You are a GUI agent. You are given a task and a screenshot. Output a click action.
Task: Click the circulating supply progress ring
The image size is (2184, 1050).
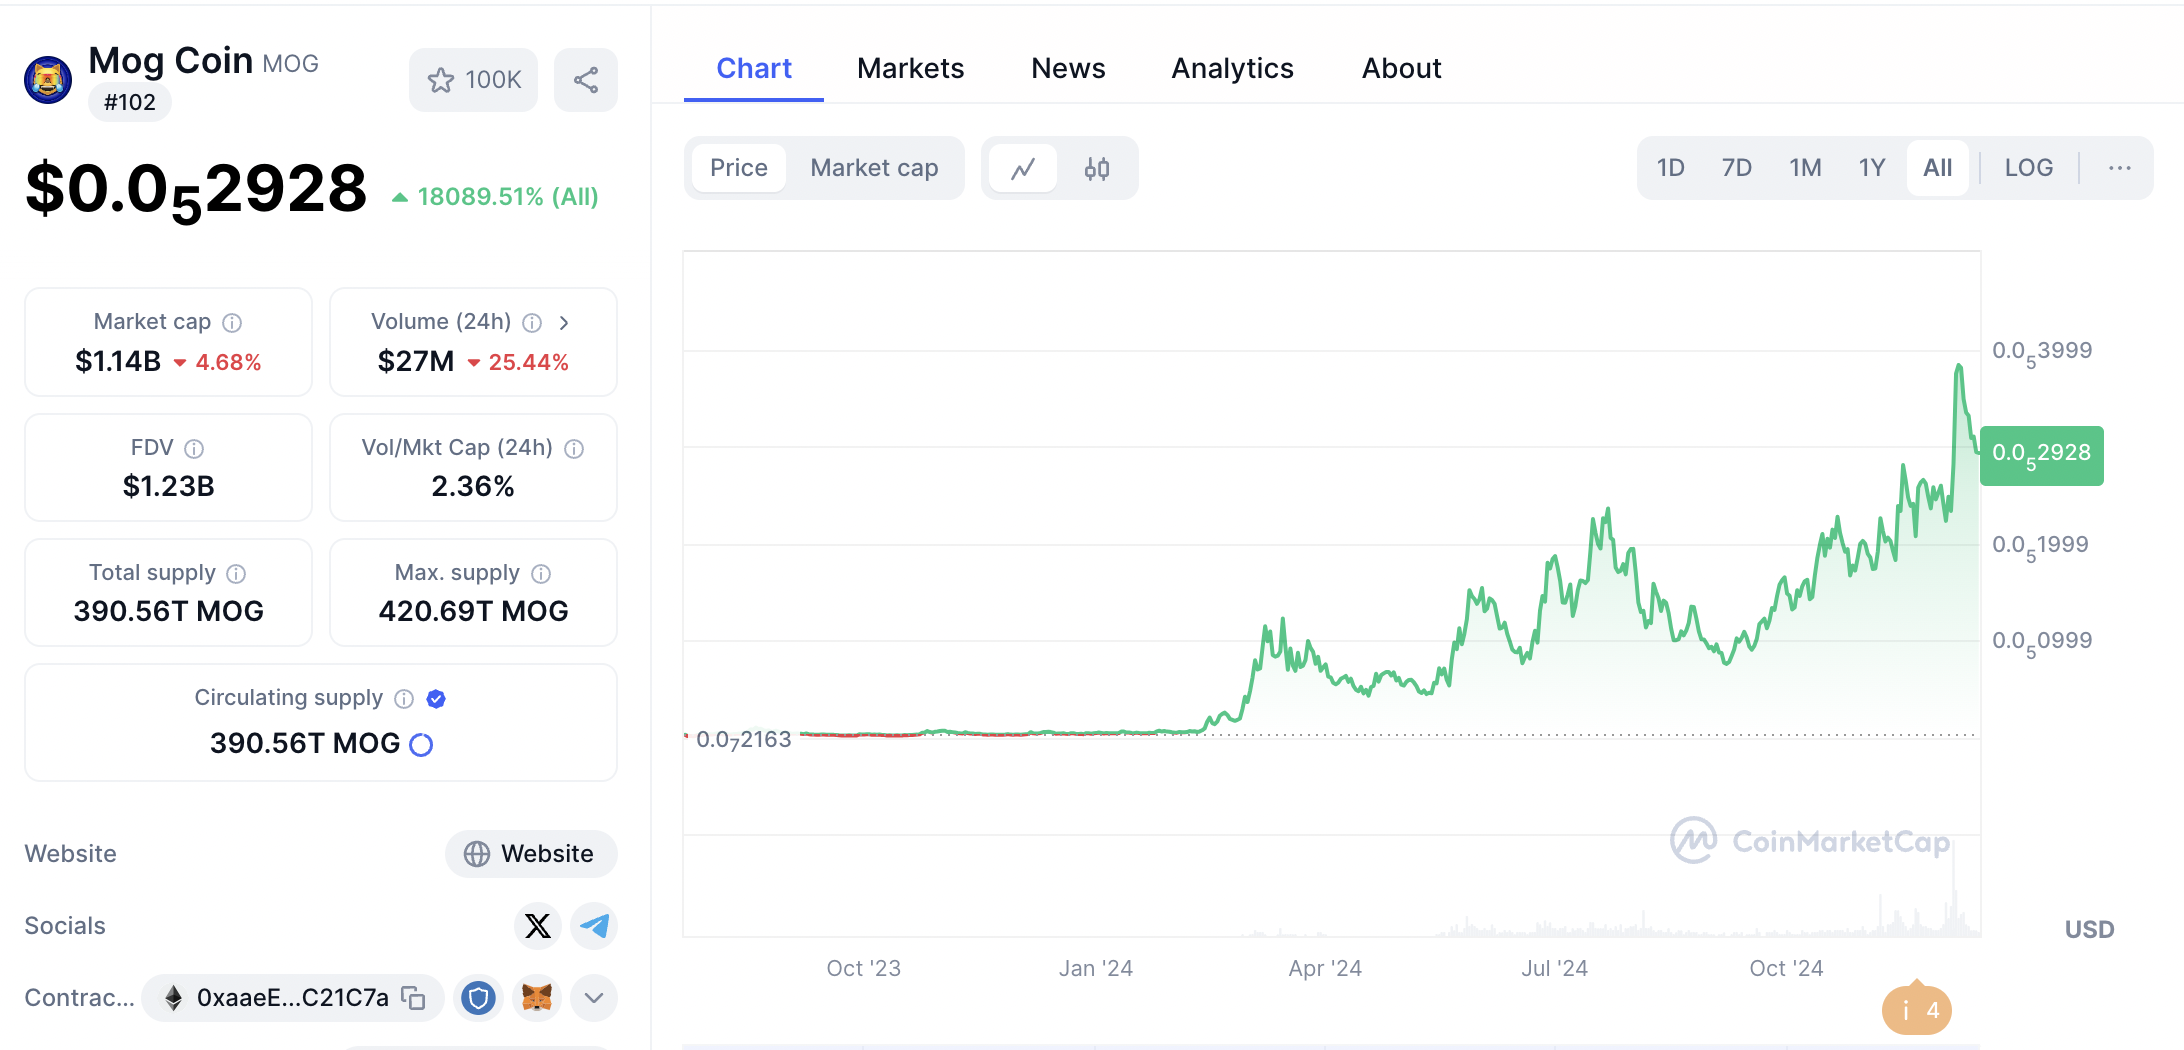click(x=421, y=744)
